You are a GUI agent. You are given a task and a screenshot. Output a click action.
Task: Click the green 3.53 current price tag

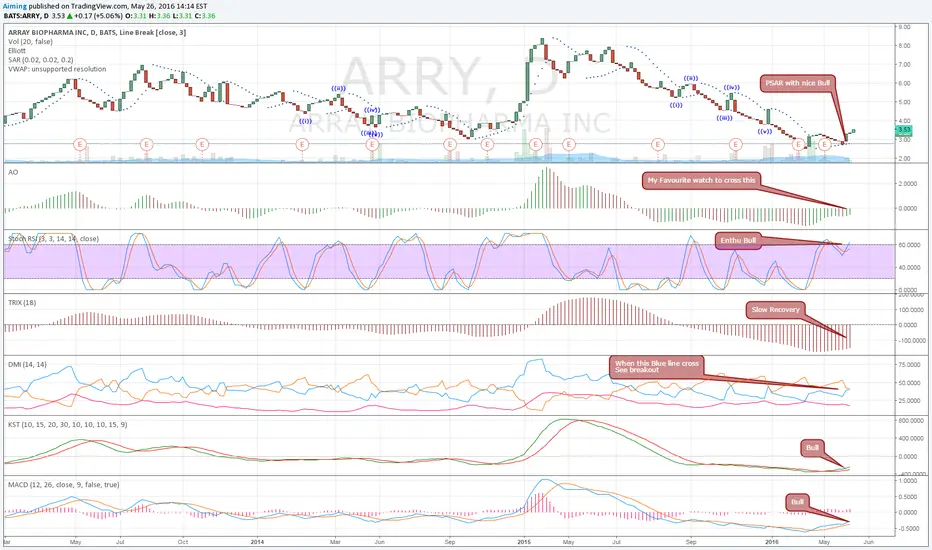[x=903, y=130]
